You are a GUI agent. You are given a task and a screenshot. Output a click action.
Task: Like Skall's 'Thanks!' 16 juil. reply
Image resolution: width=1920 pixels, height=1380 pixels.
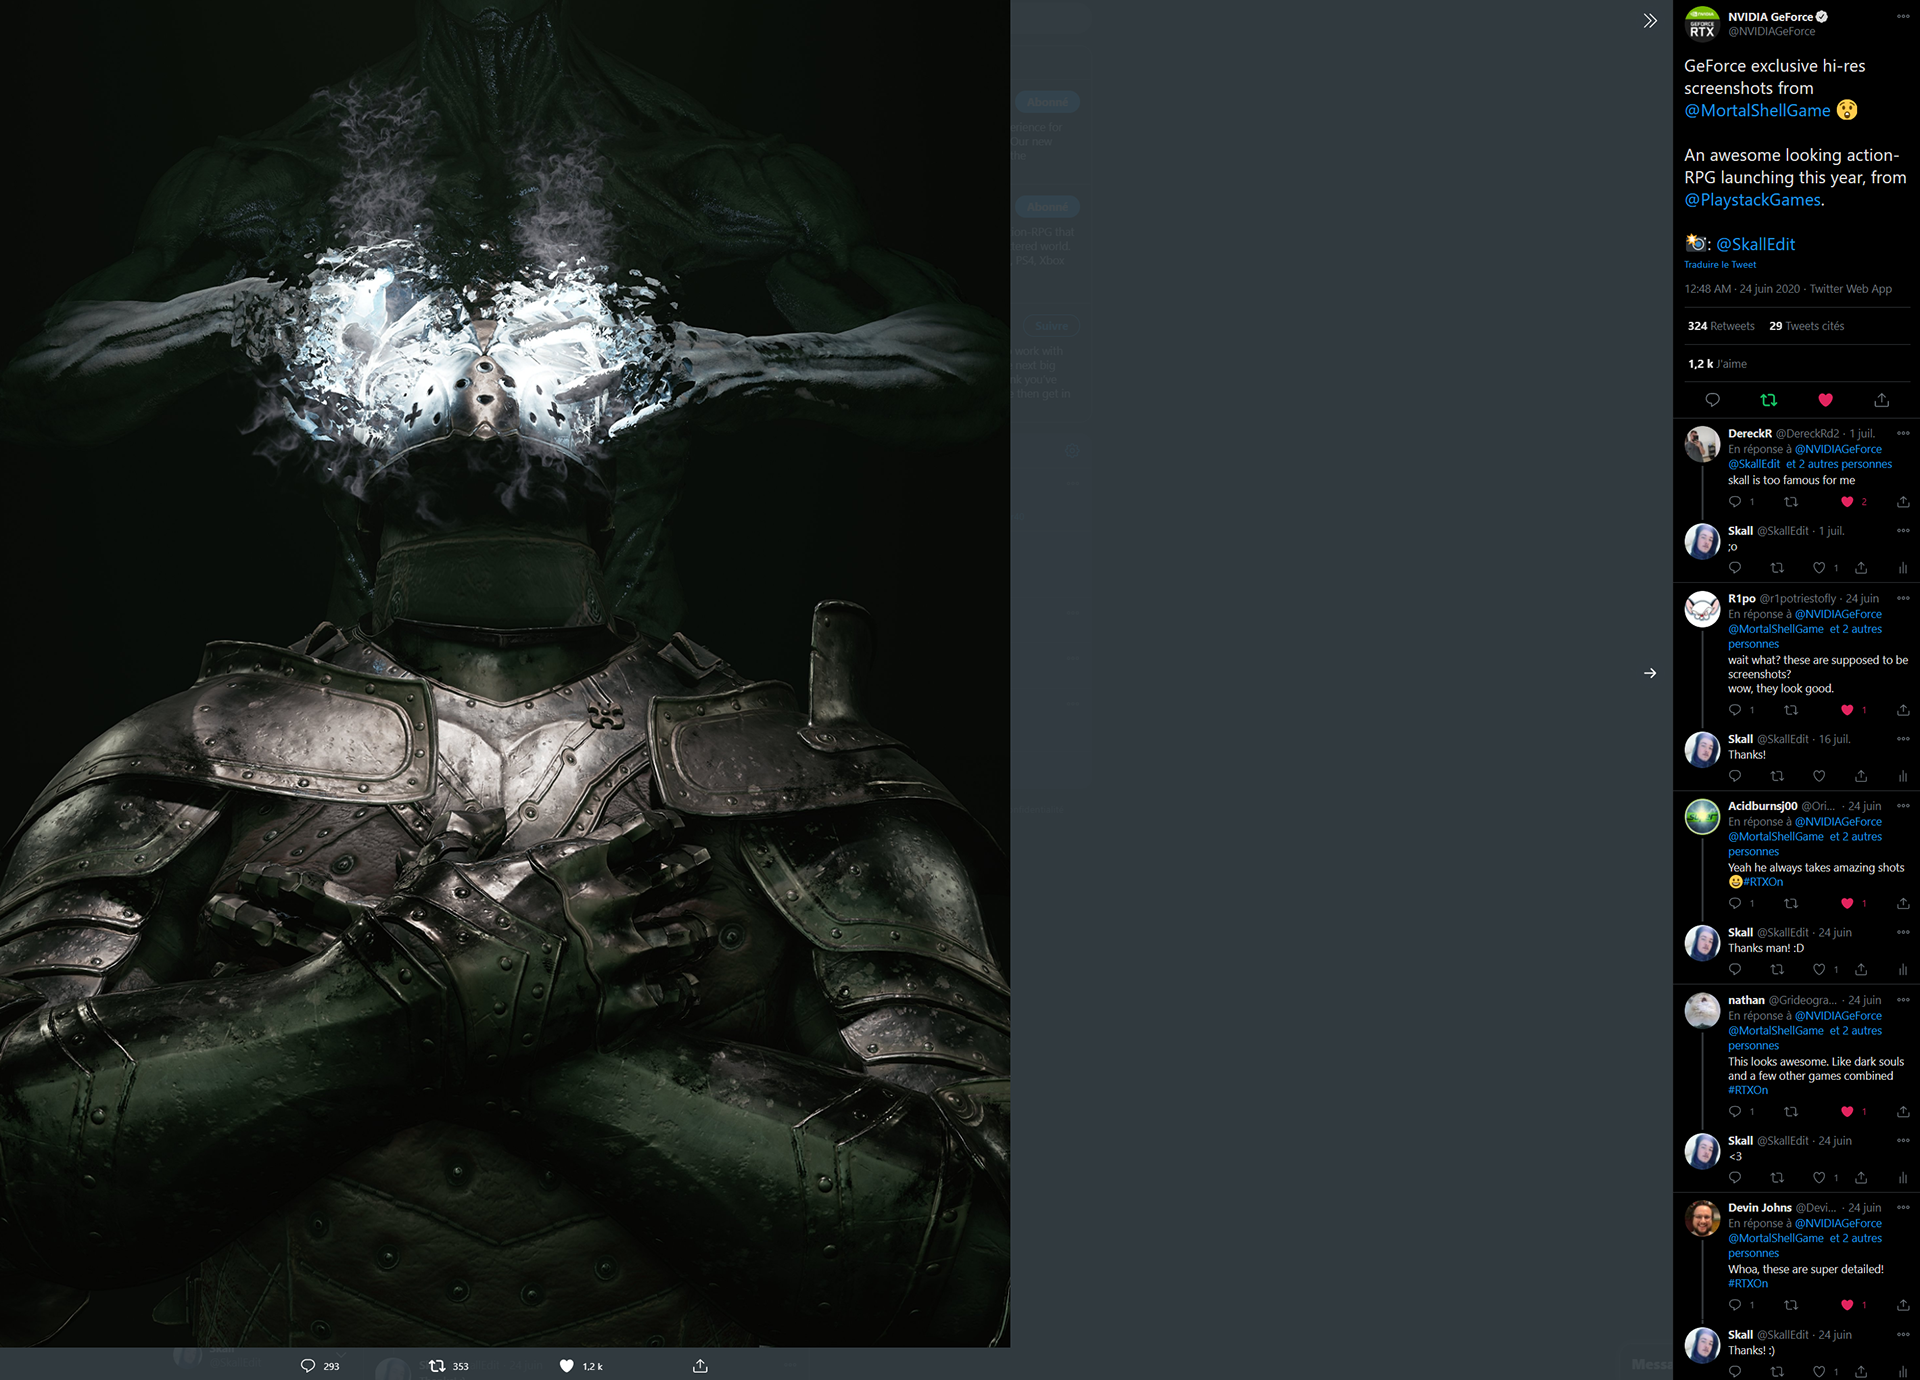(1819, 776)
